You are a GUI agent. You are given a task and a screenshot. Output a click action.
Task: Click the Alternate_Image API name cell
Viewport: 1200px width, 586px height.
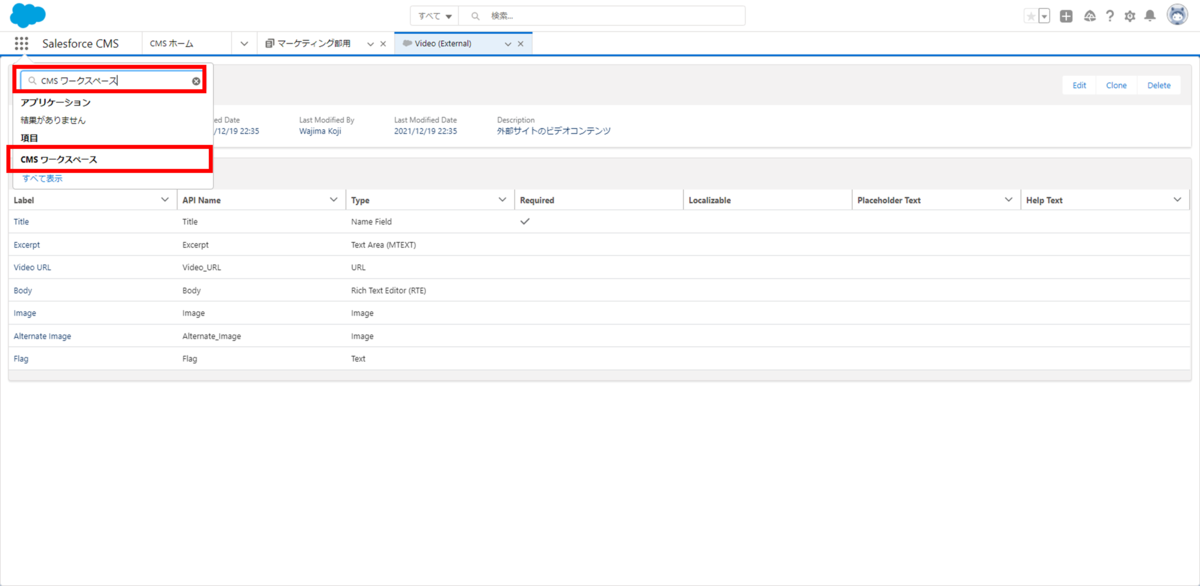[211, 336]
